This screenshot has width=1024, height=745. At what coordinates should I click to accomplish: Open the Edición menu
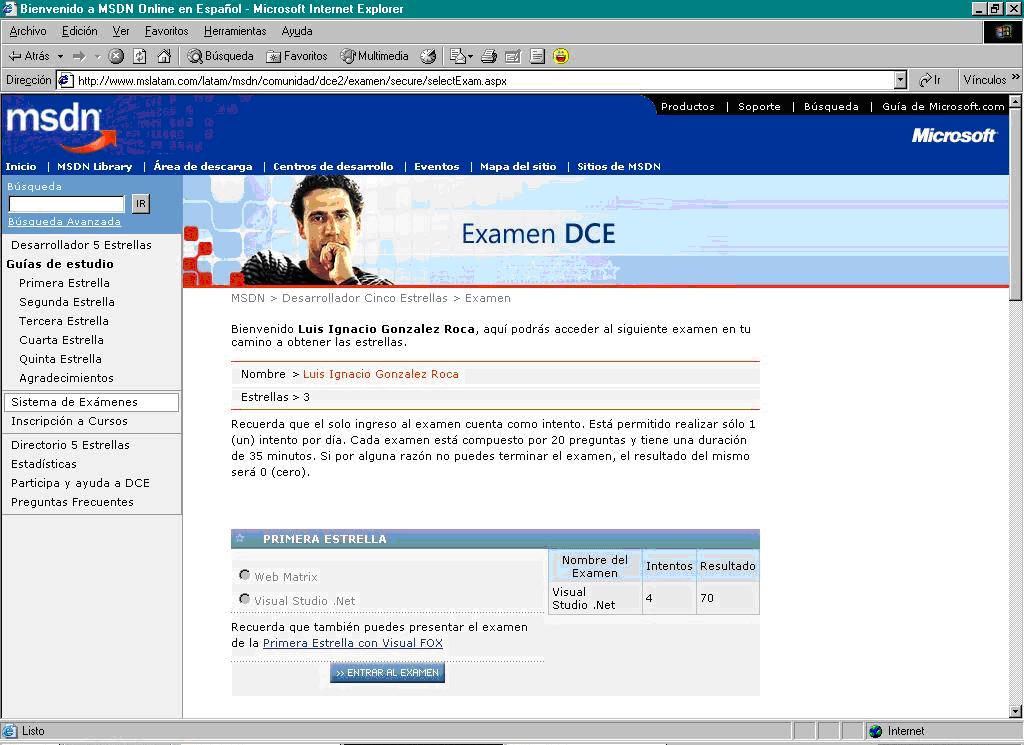coord(80,31)
